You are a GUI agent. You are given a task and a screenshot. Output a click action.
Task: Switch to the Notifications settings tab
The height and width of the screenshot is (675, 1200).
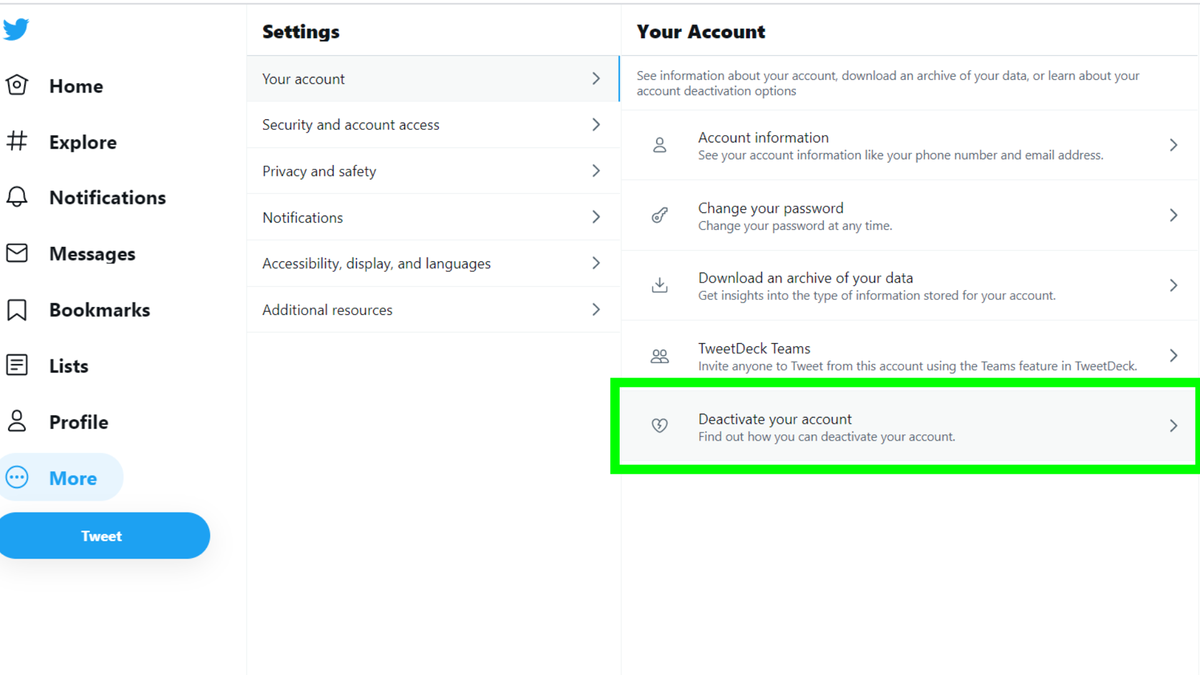point(430,217)
